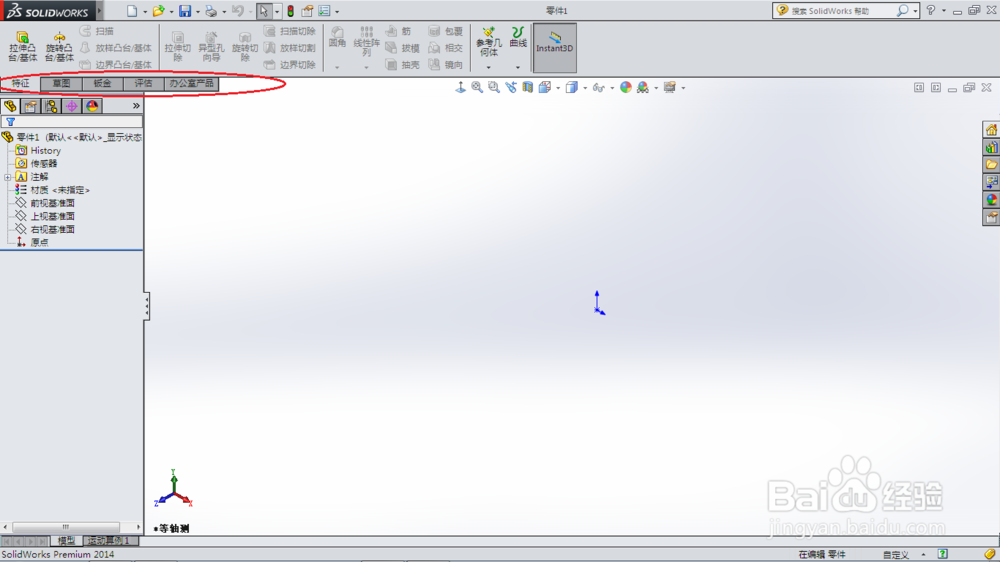Open the PropertyManager tab icon
1000x562 pixels.
(31, 106)
